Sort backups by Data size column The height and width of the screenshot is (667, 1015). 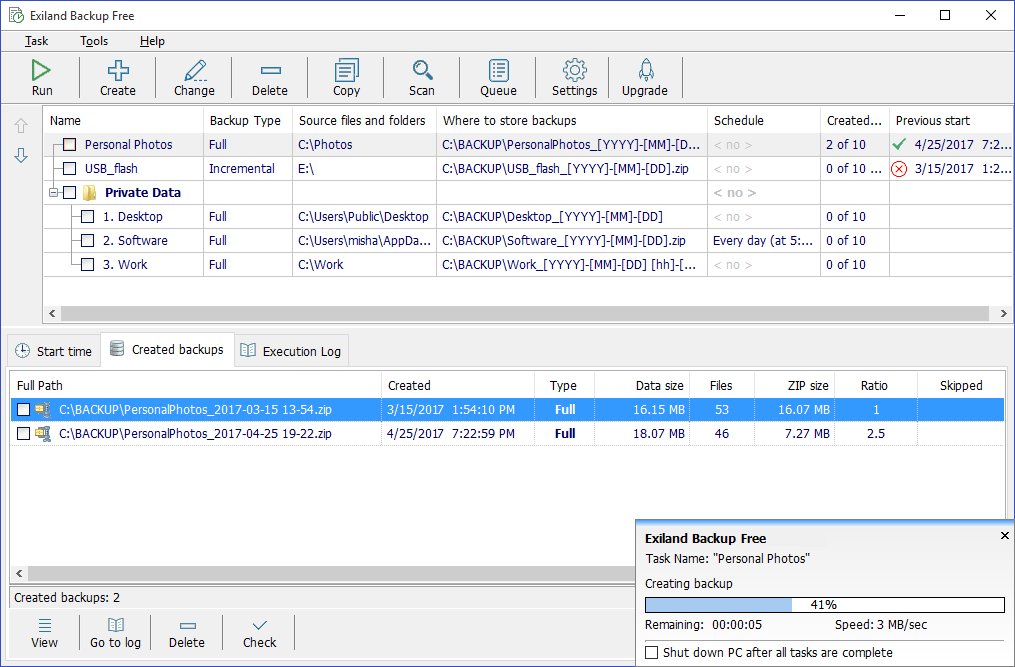642,386
